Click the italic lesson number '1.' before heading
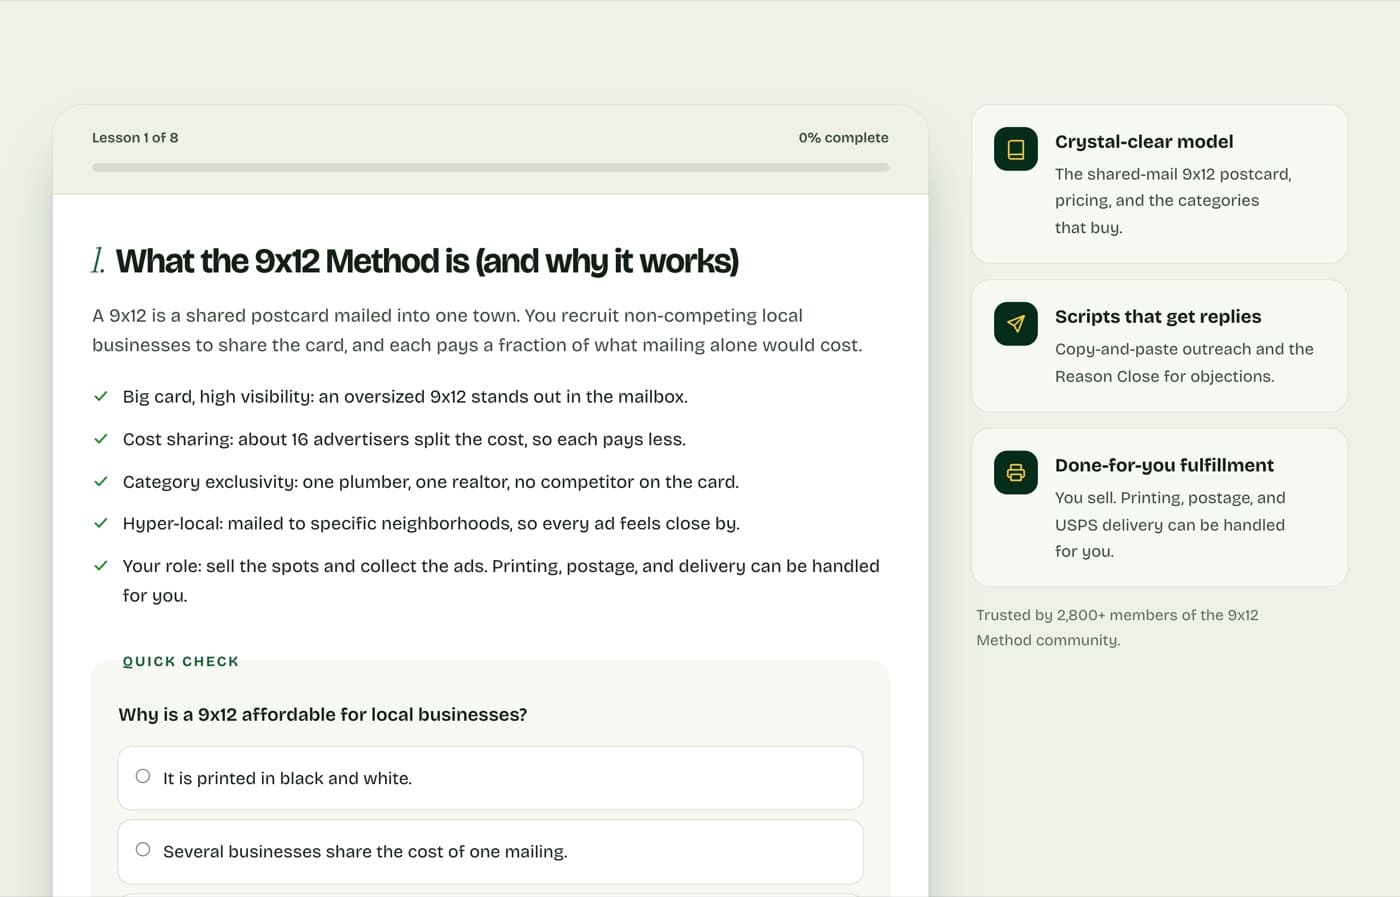This screenshot has width=1400, height=897. 98,261
